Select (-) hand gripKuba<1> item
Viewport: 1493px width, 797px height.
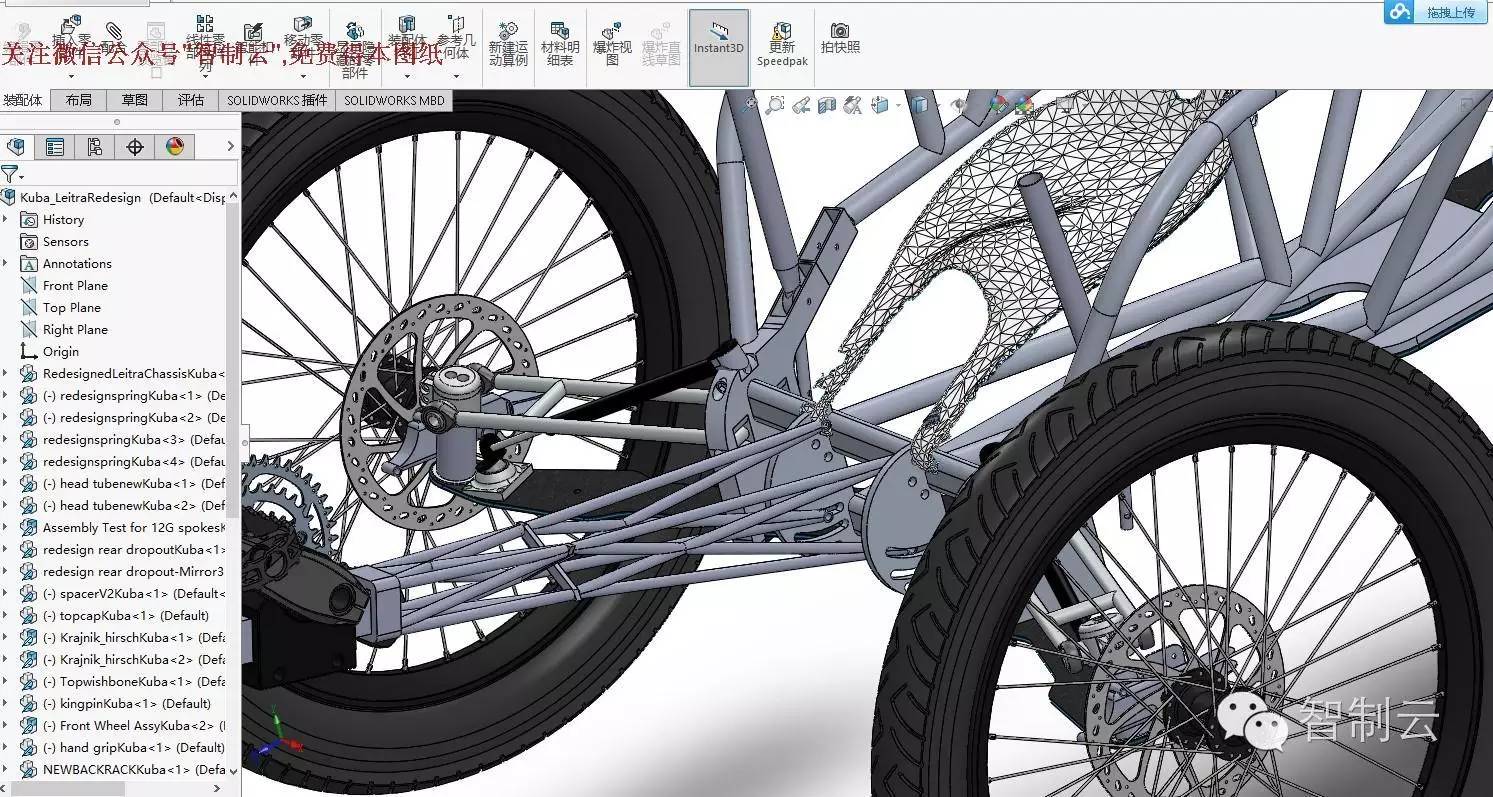click(x=134, y=748)
